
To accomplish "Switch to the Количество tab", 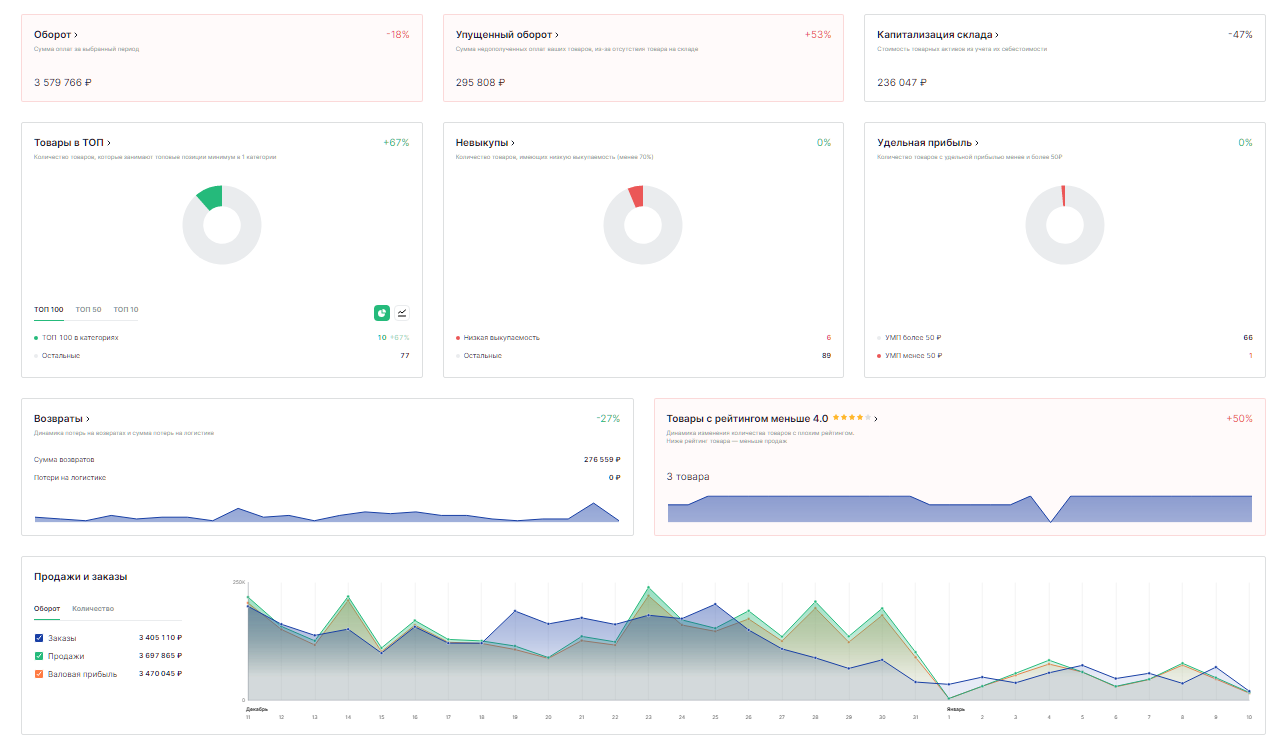I will click(x=93, y=608).
